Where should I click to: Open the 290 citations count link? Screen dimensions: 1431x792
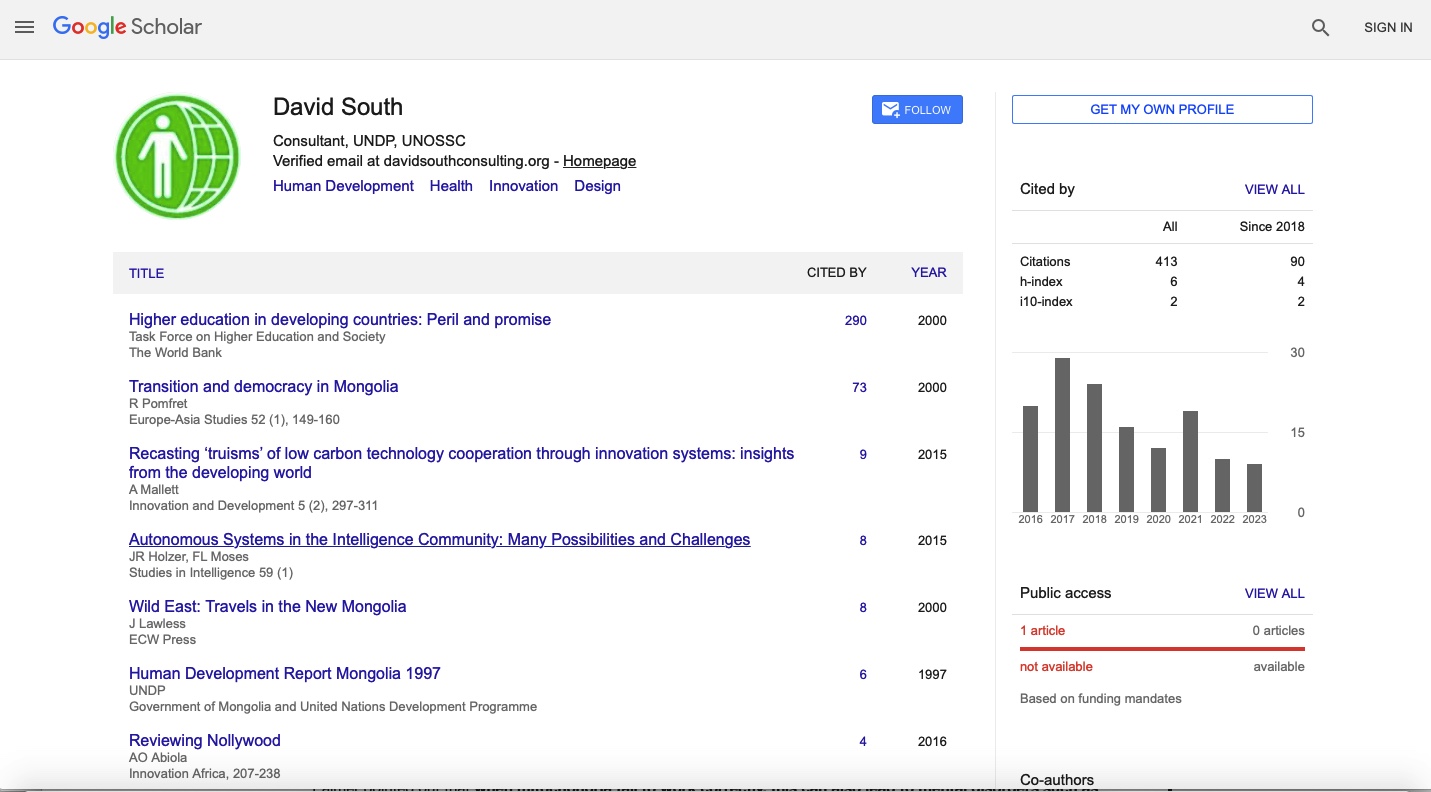pyautogui.click(x=855, y=321)
